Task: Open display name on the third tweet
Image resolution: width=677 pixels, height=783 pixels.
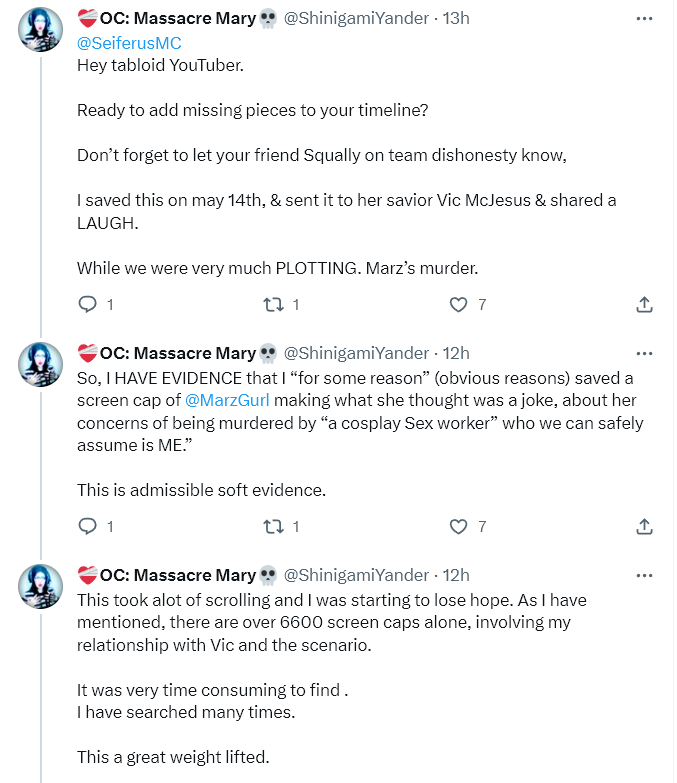Action: pos(177,575)
